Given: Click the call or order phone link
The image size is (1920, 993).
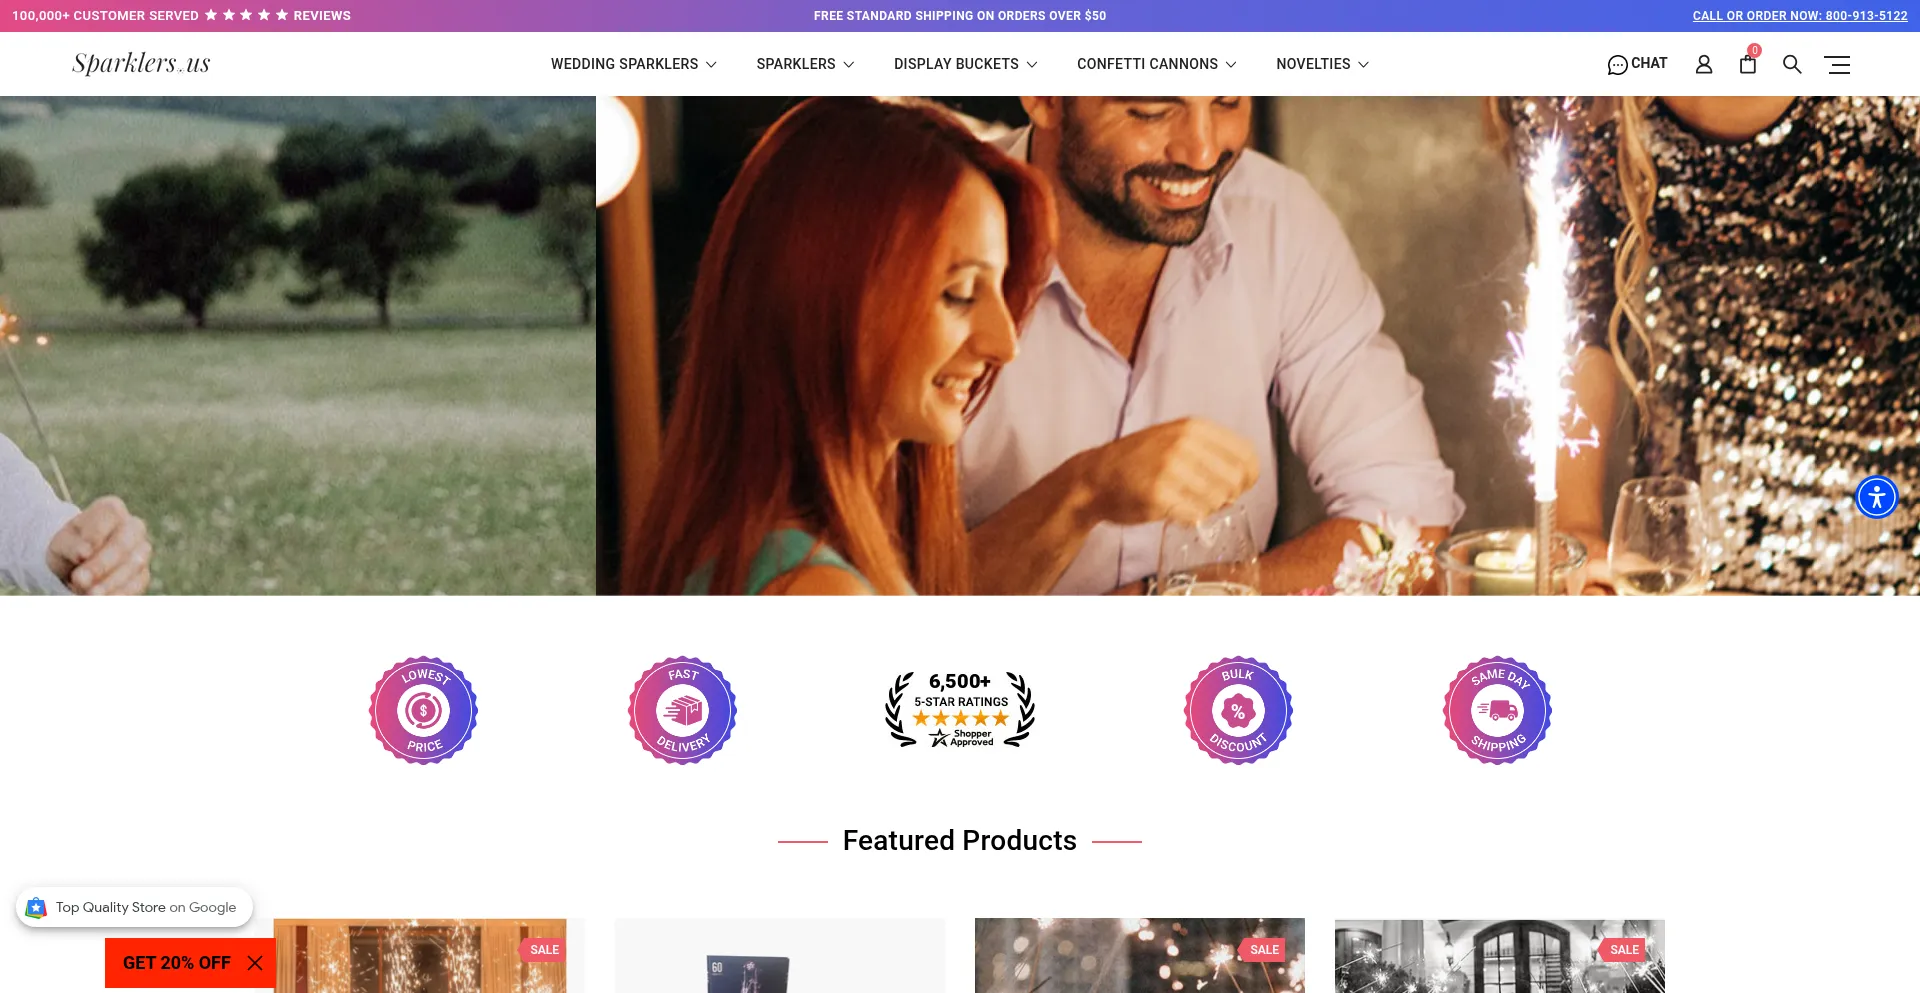Looking at the screenshot, I should (1799, 16).
